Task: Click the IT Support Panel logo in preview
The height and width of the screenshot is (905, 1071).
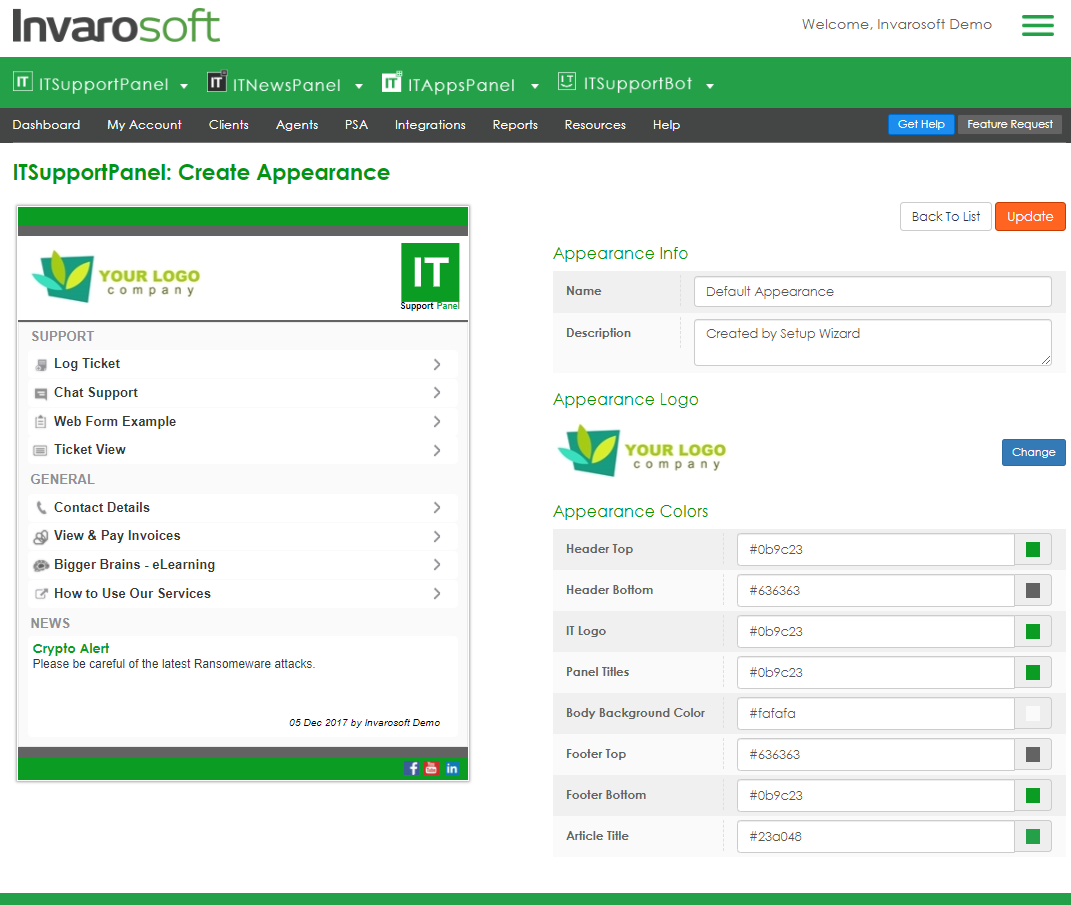Action: 430,277
